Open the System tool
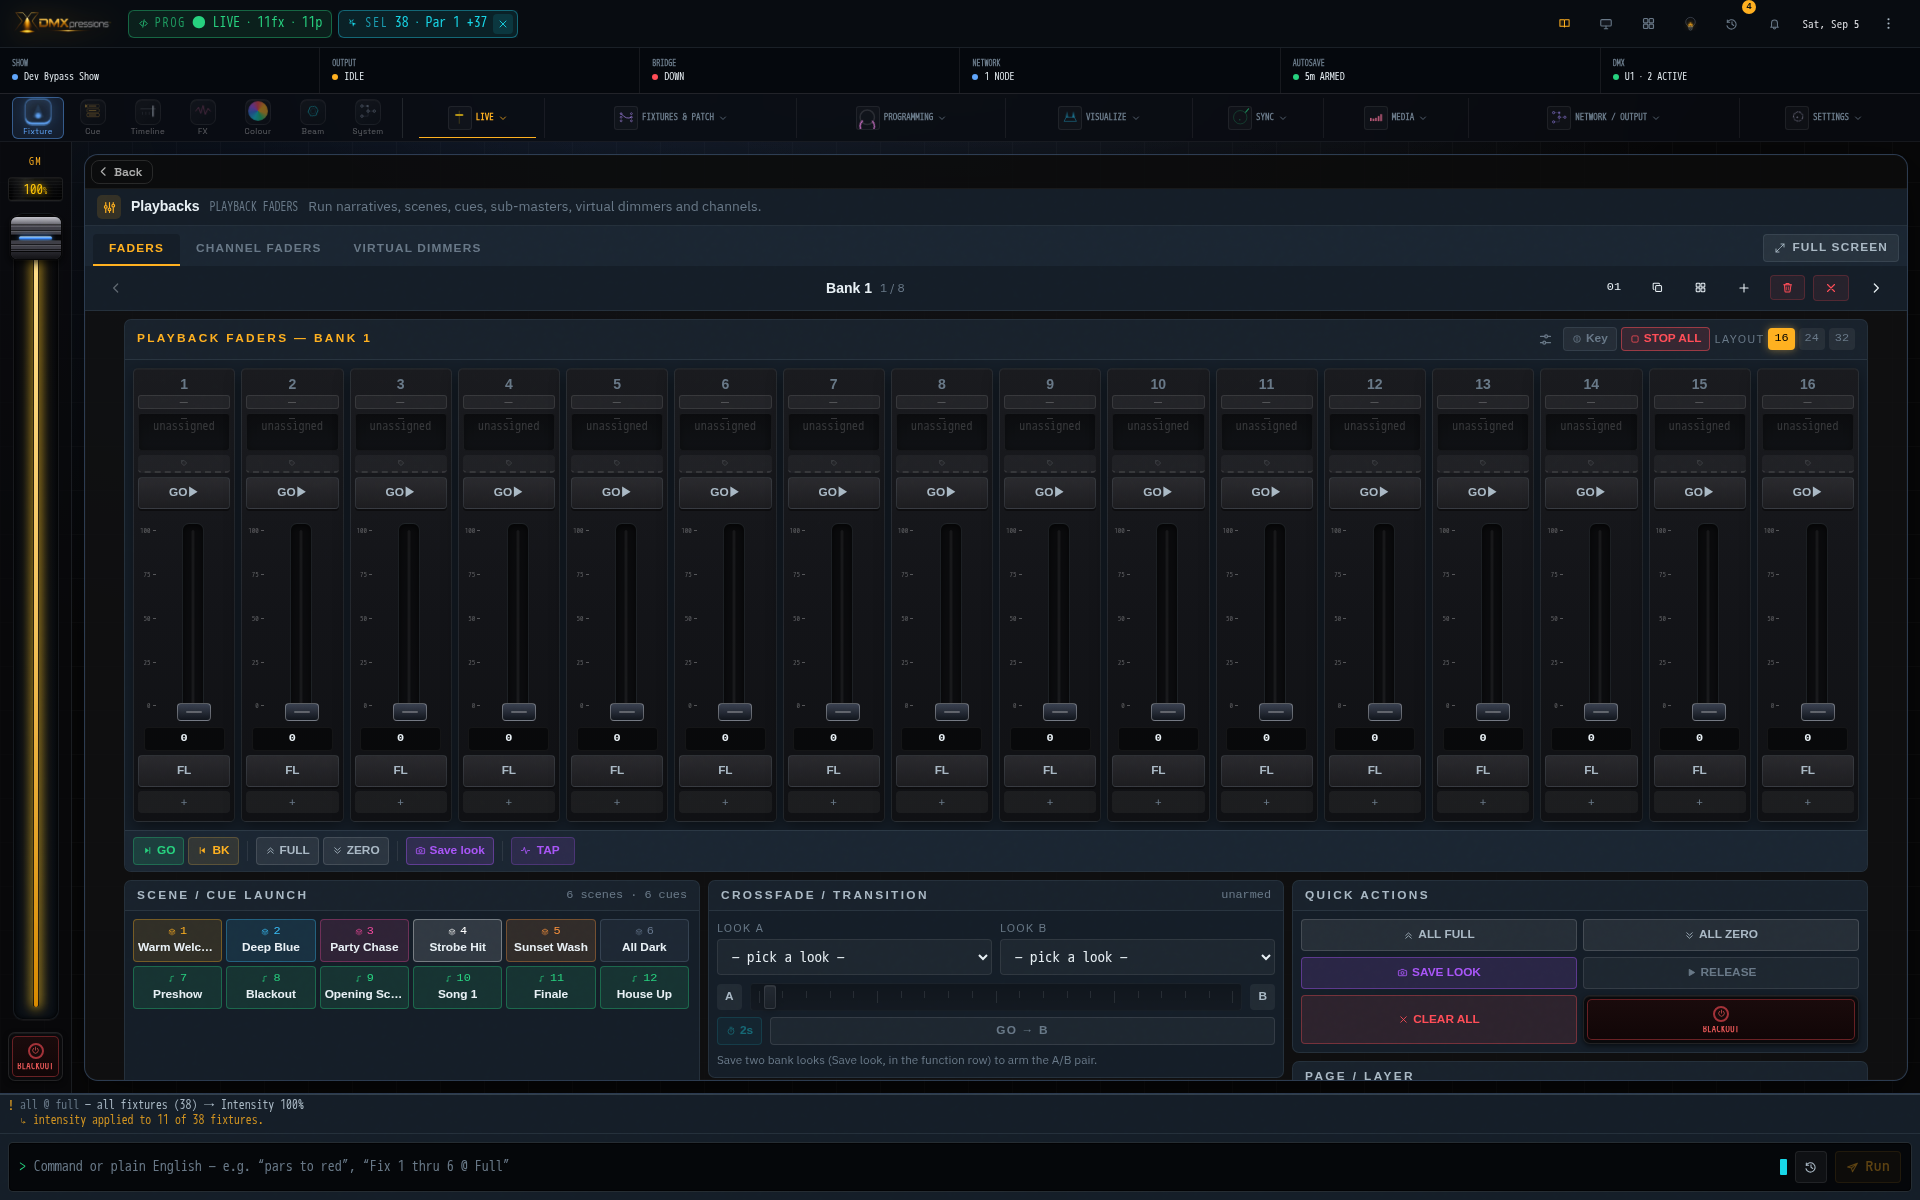The width and height of the screenshot is (1920, 1200). point(368,117)
